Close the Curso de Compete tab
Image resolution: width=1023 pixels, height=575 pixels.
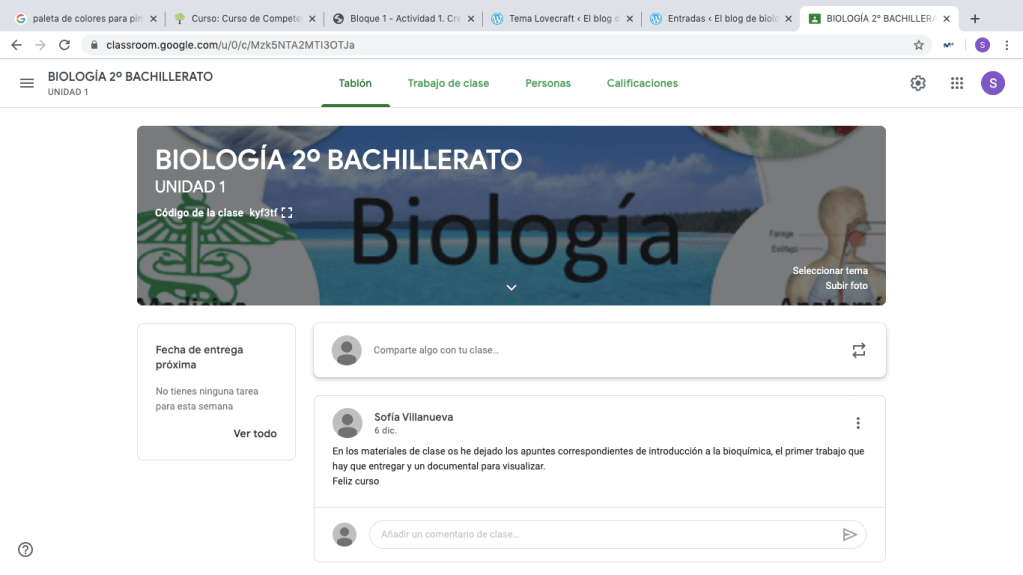click(x=312, y=19)
